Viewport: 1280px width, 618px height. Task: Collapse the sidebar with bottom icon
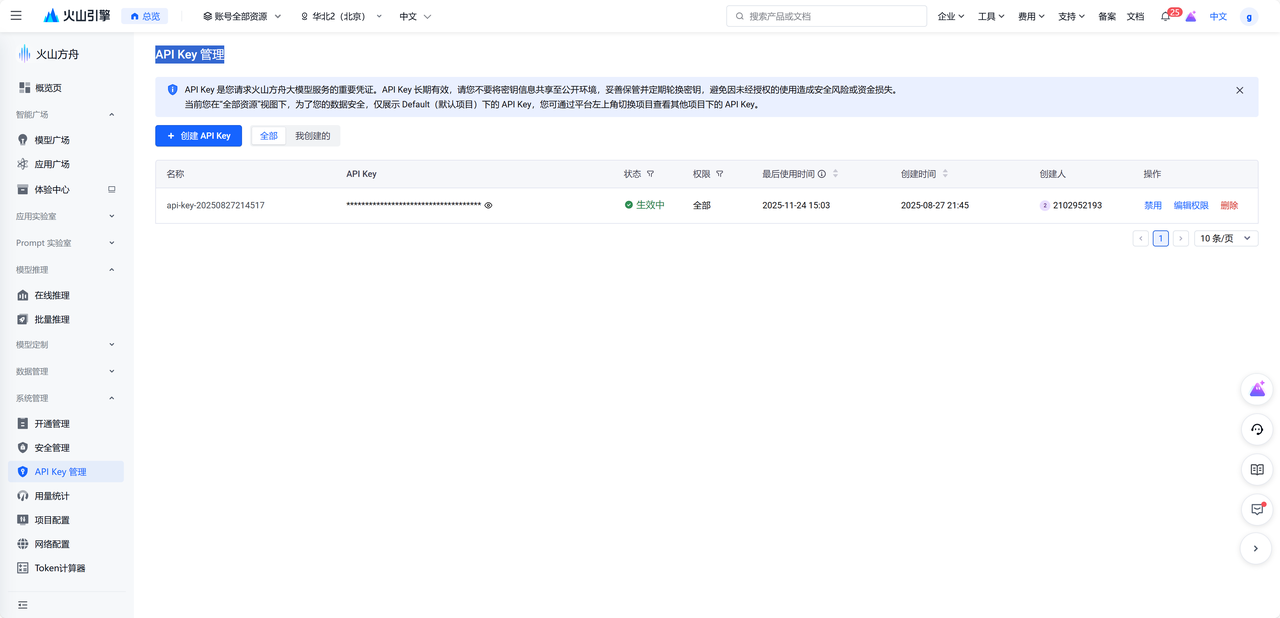coord(23,605)
